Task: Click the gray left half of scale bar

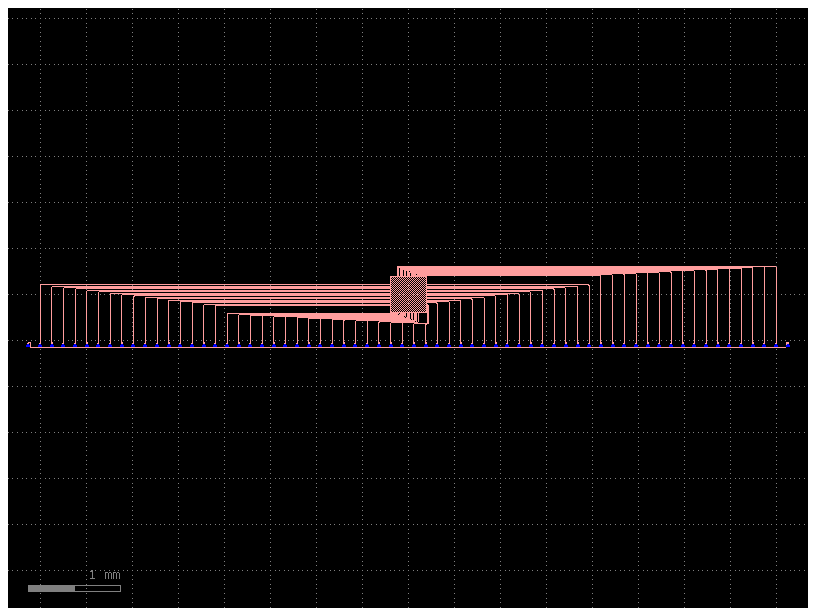Action: (x=51, y=588)
